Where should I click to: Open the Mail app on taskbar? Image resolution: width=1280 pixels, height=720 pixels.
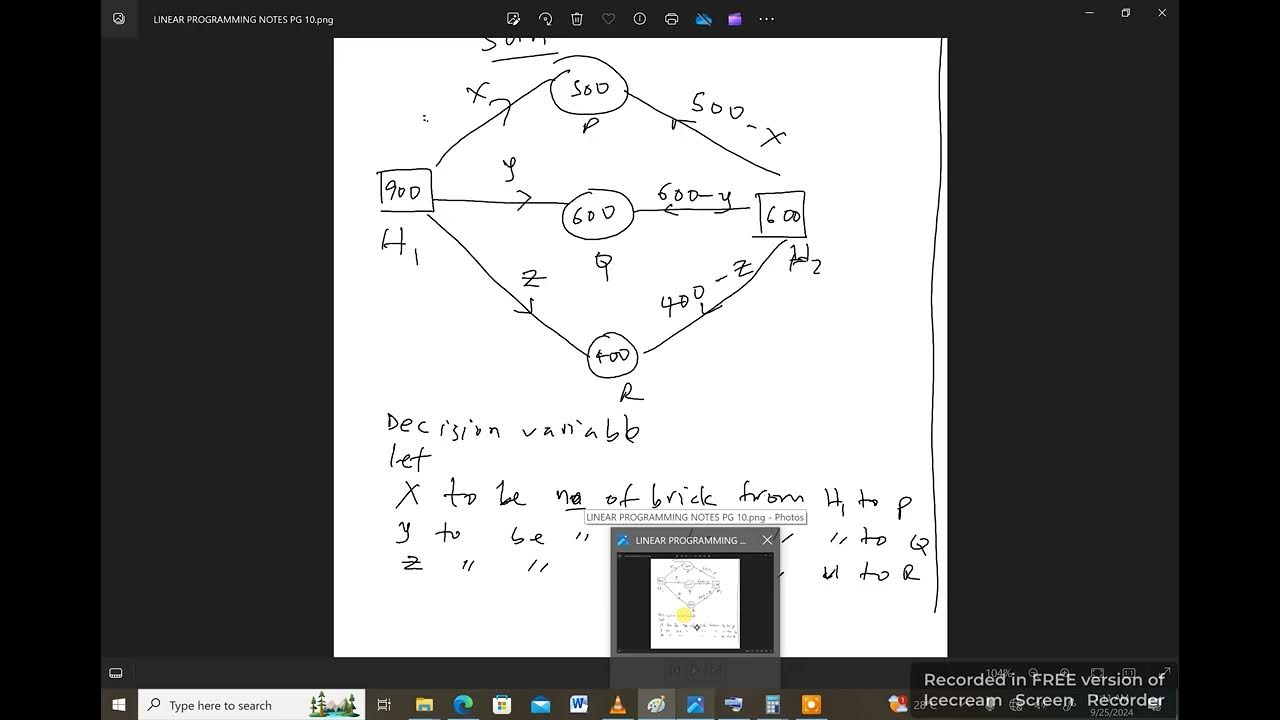pos(540,705)
